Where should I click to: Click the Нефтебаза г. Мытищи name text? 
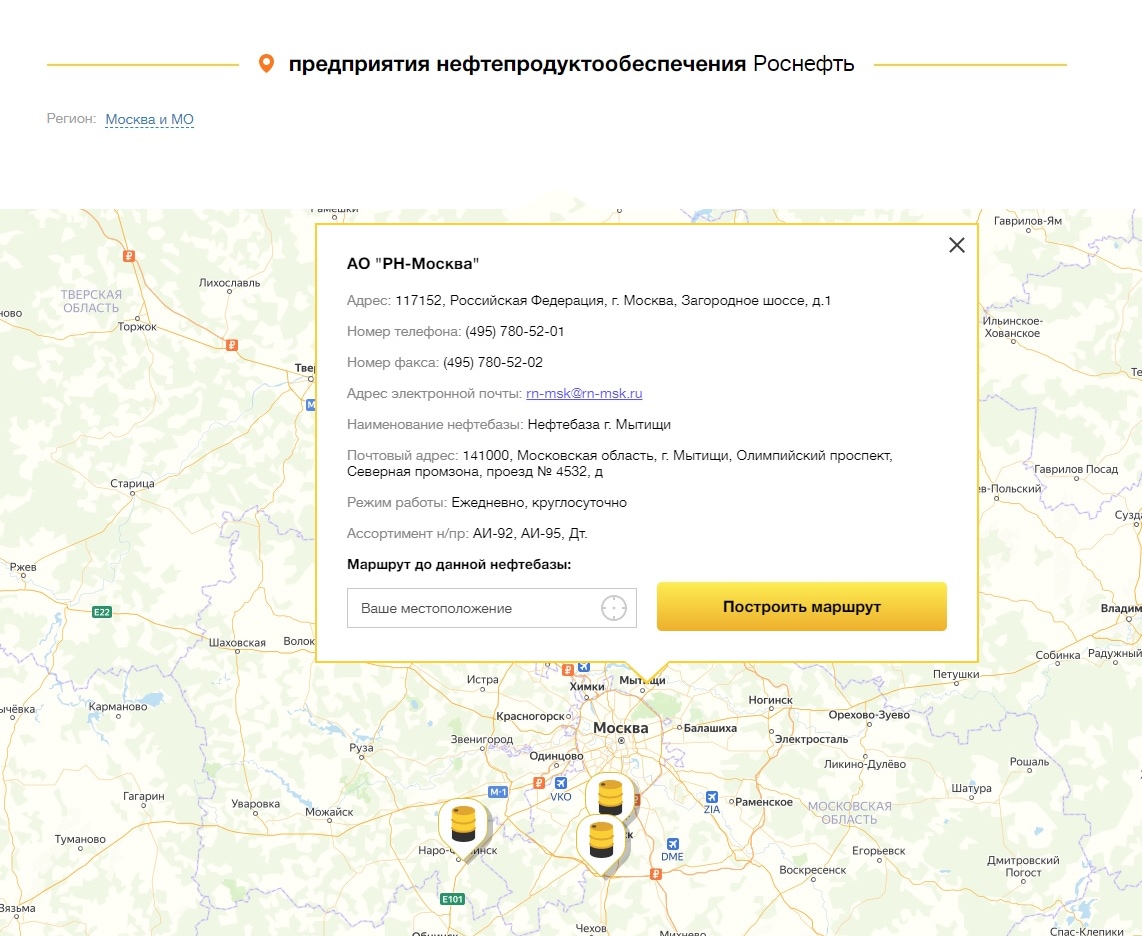point(599,424)
